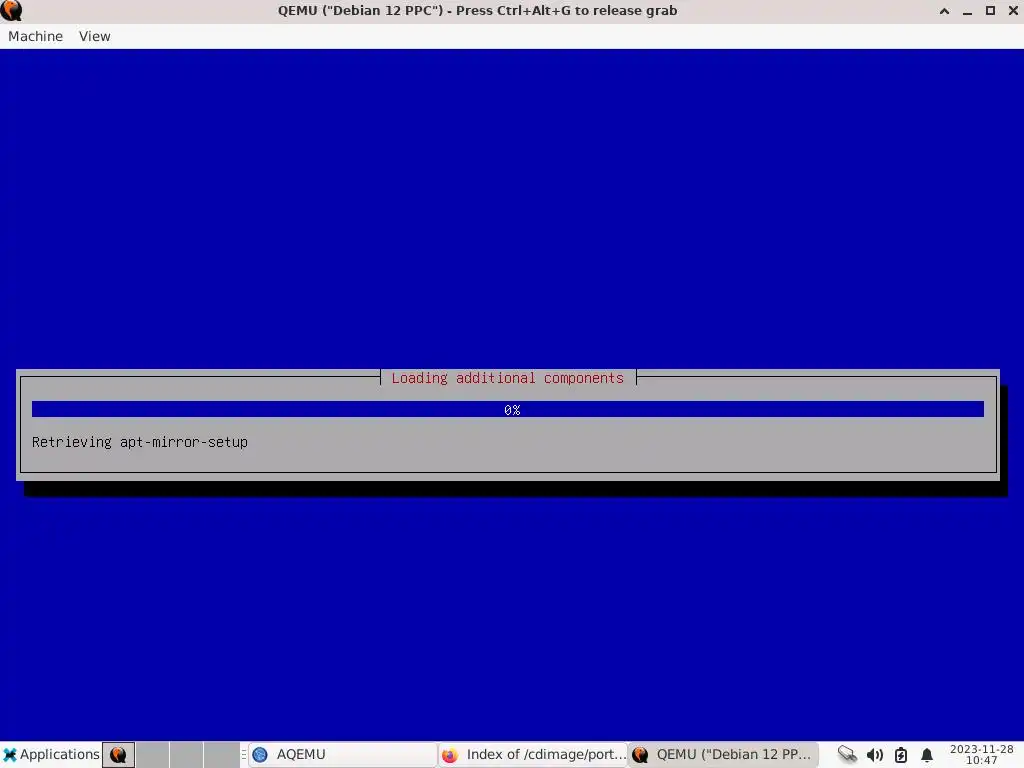Screen dimensions: 1024x768
Task: Click the keep-above arrow in title bar
Action: 944,11
